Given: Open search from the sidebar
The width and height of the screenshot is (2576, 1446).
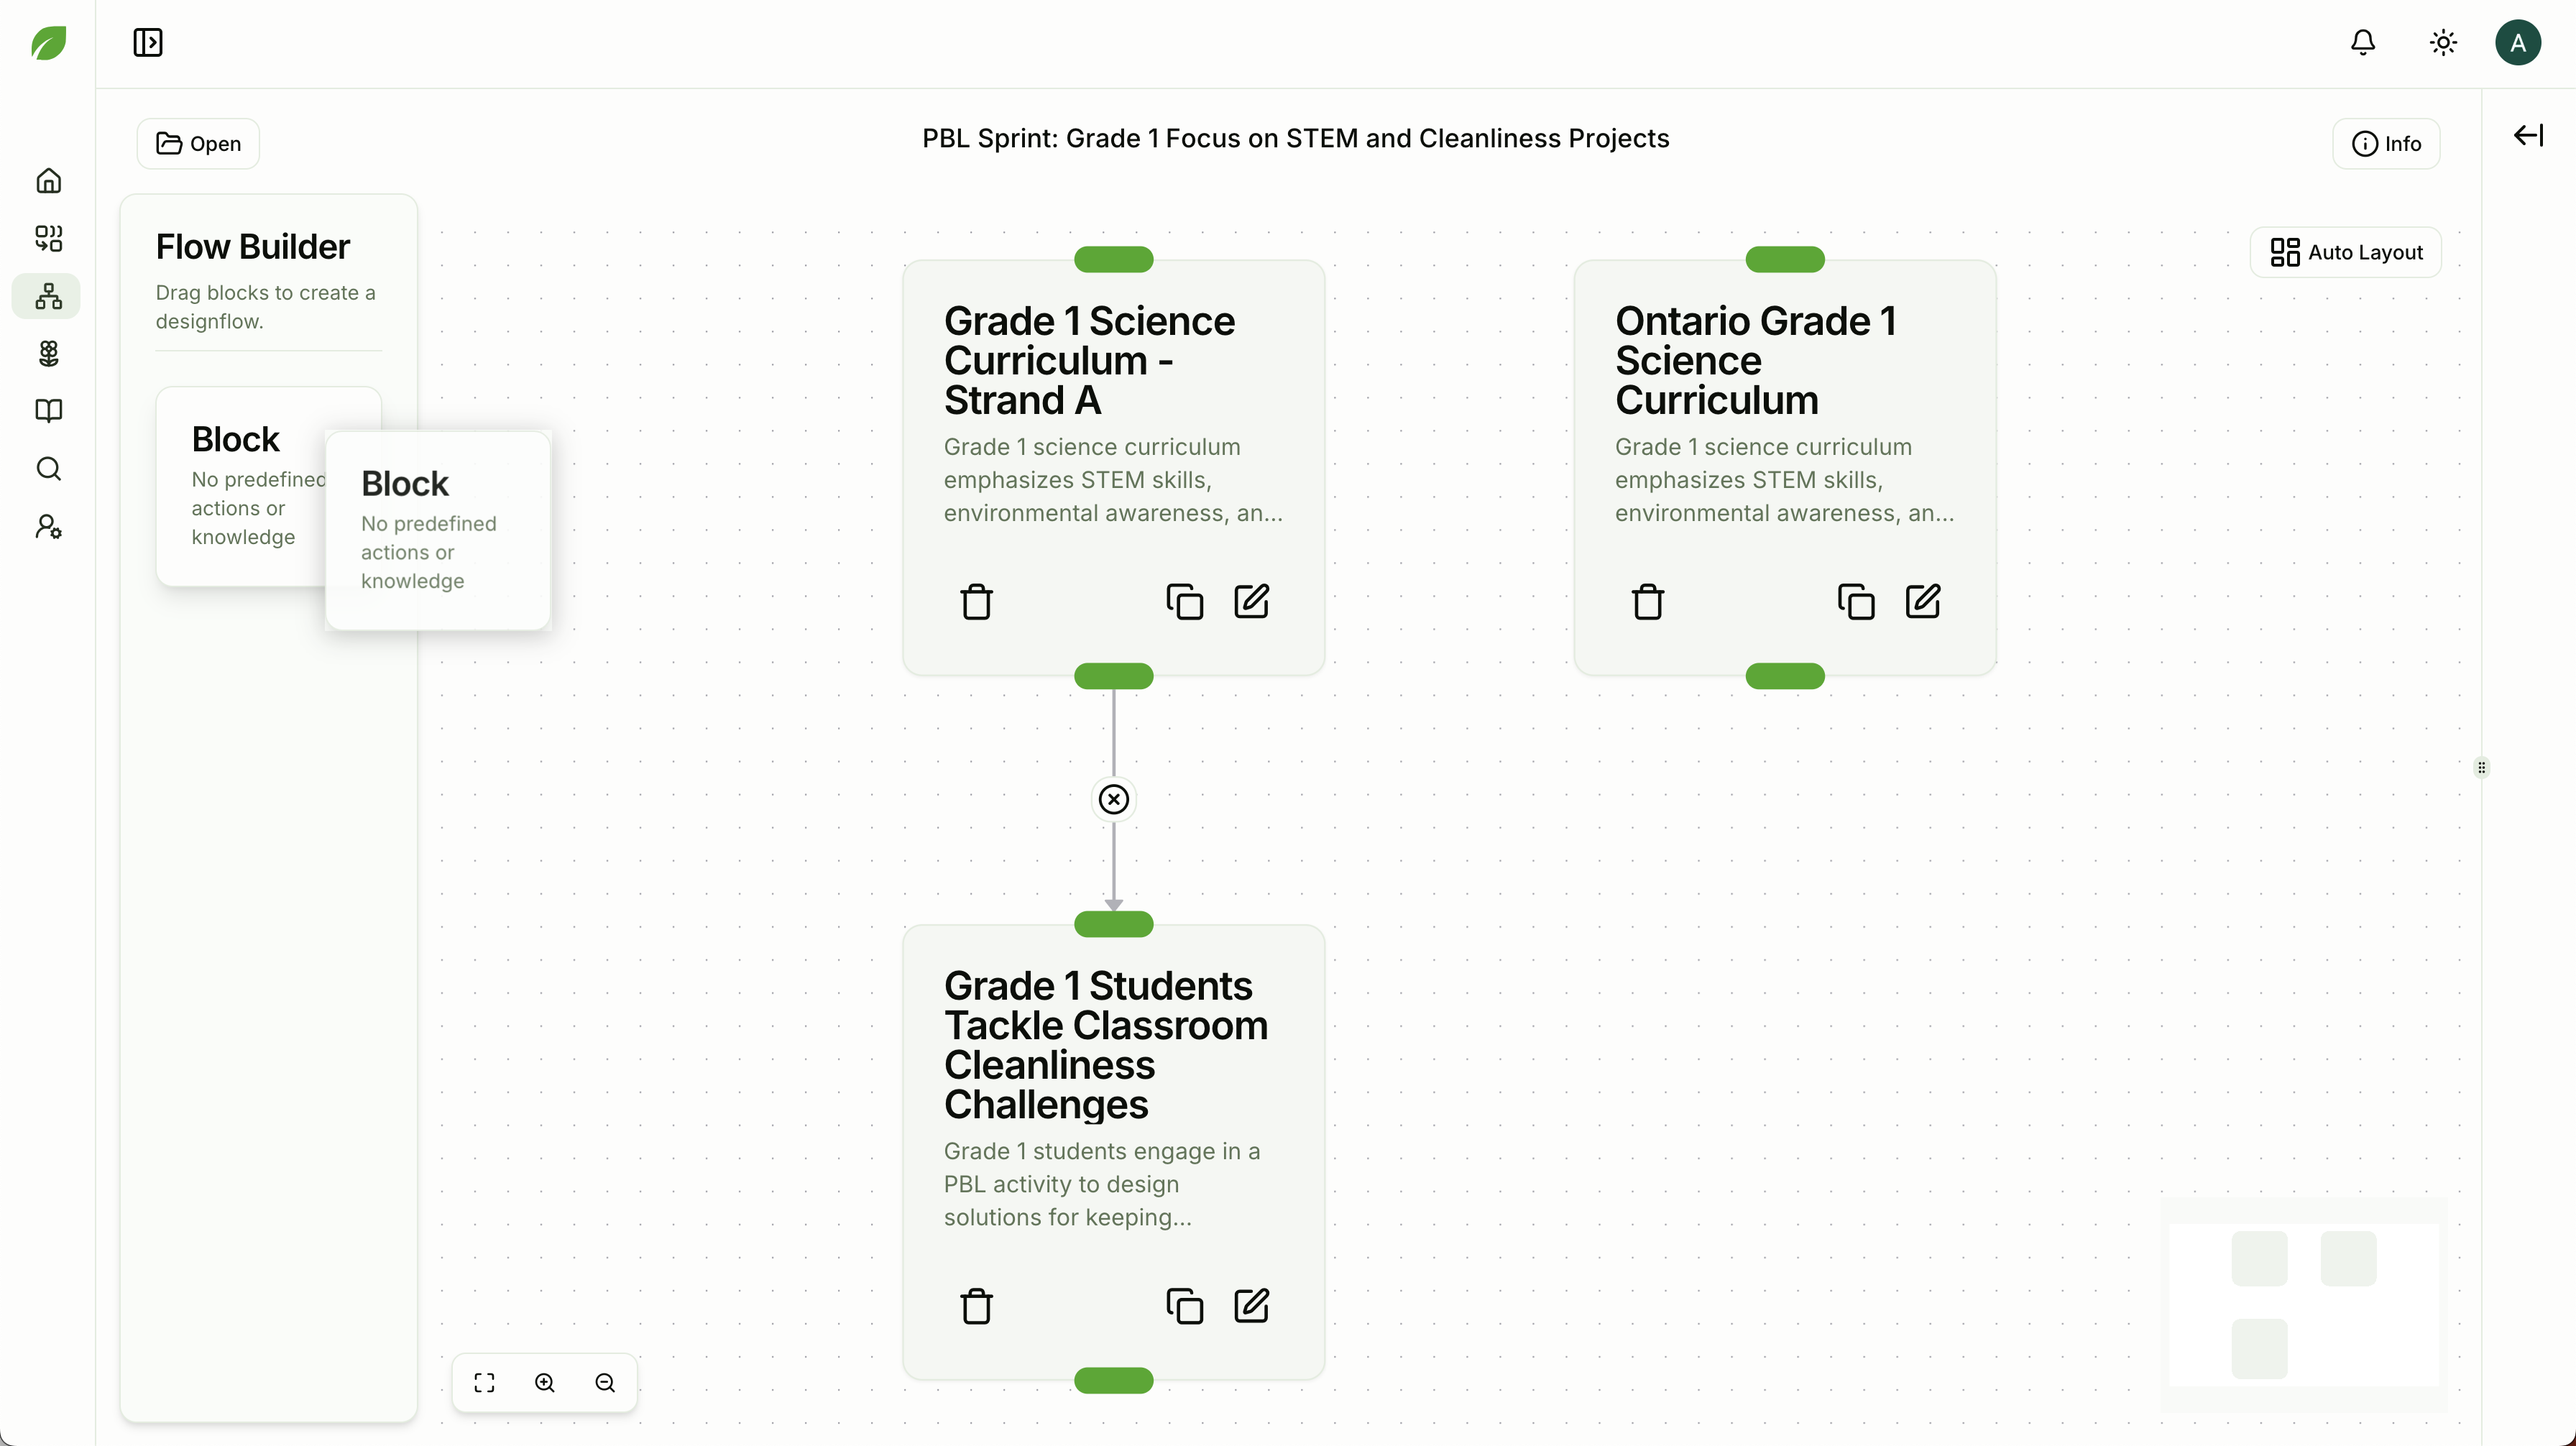Looking at the screenshot, I should [x=48, y=469].
